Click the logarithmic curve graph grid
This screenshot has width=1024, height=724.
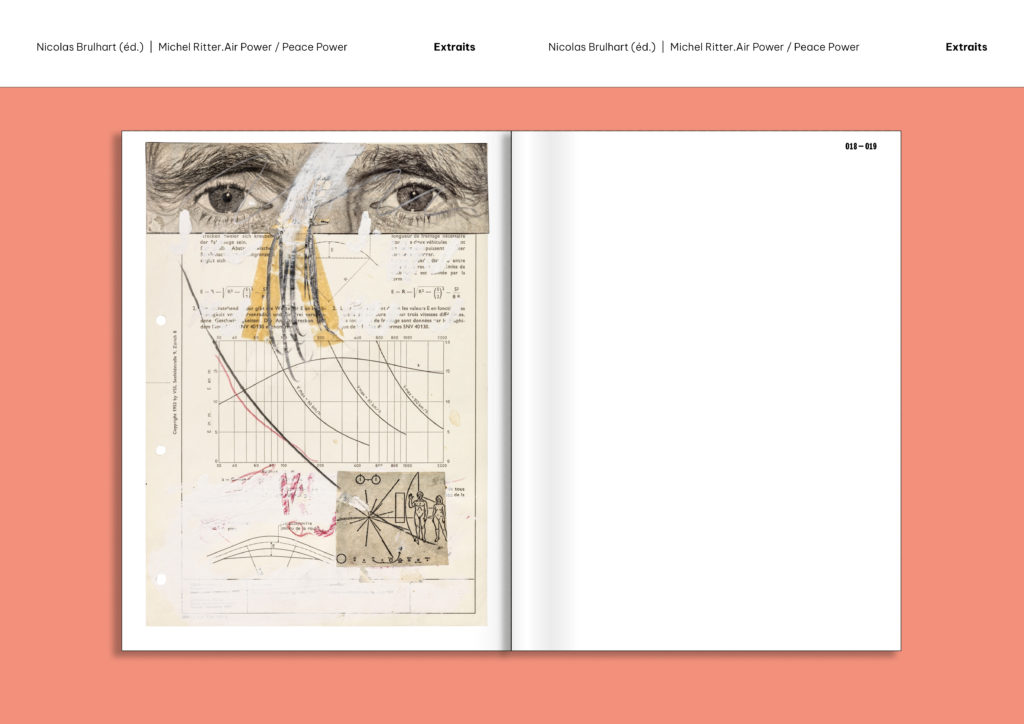point(330,400)
